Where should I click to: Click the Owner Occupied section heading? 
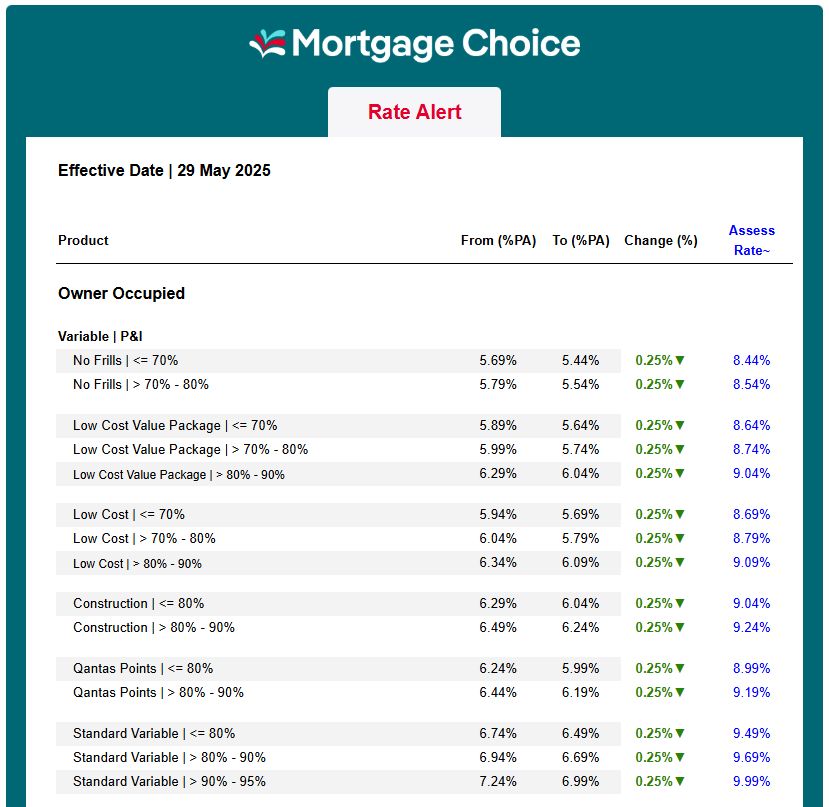click(x=121, y=294)
